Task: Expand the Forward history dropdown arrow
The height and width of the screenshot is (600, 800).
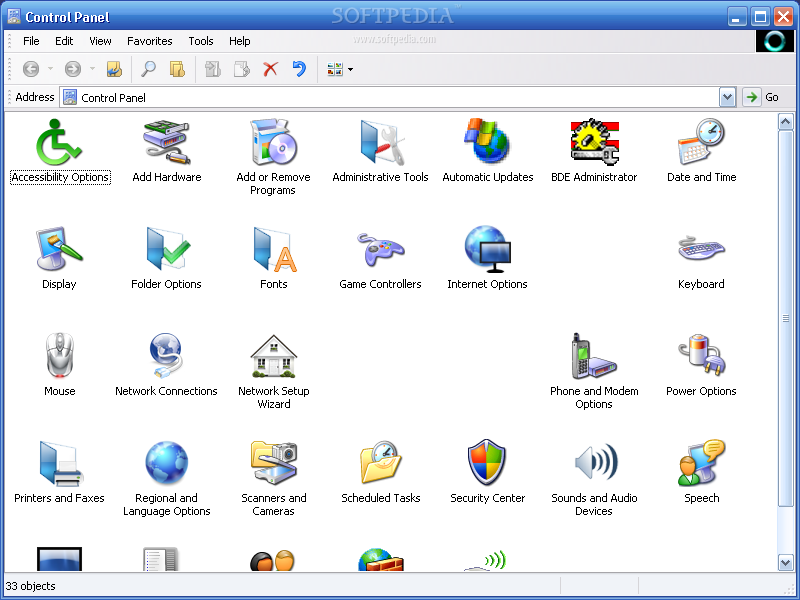Action: pos(92,69)
